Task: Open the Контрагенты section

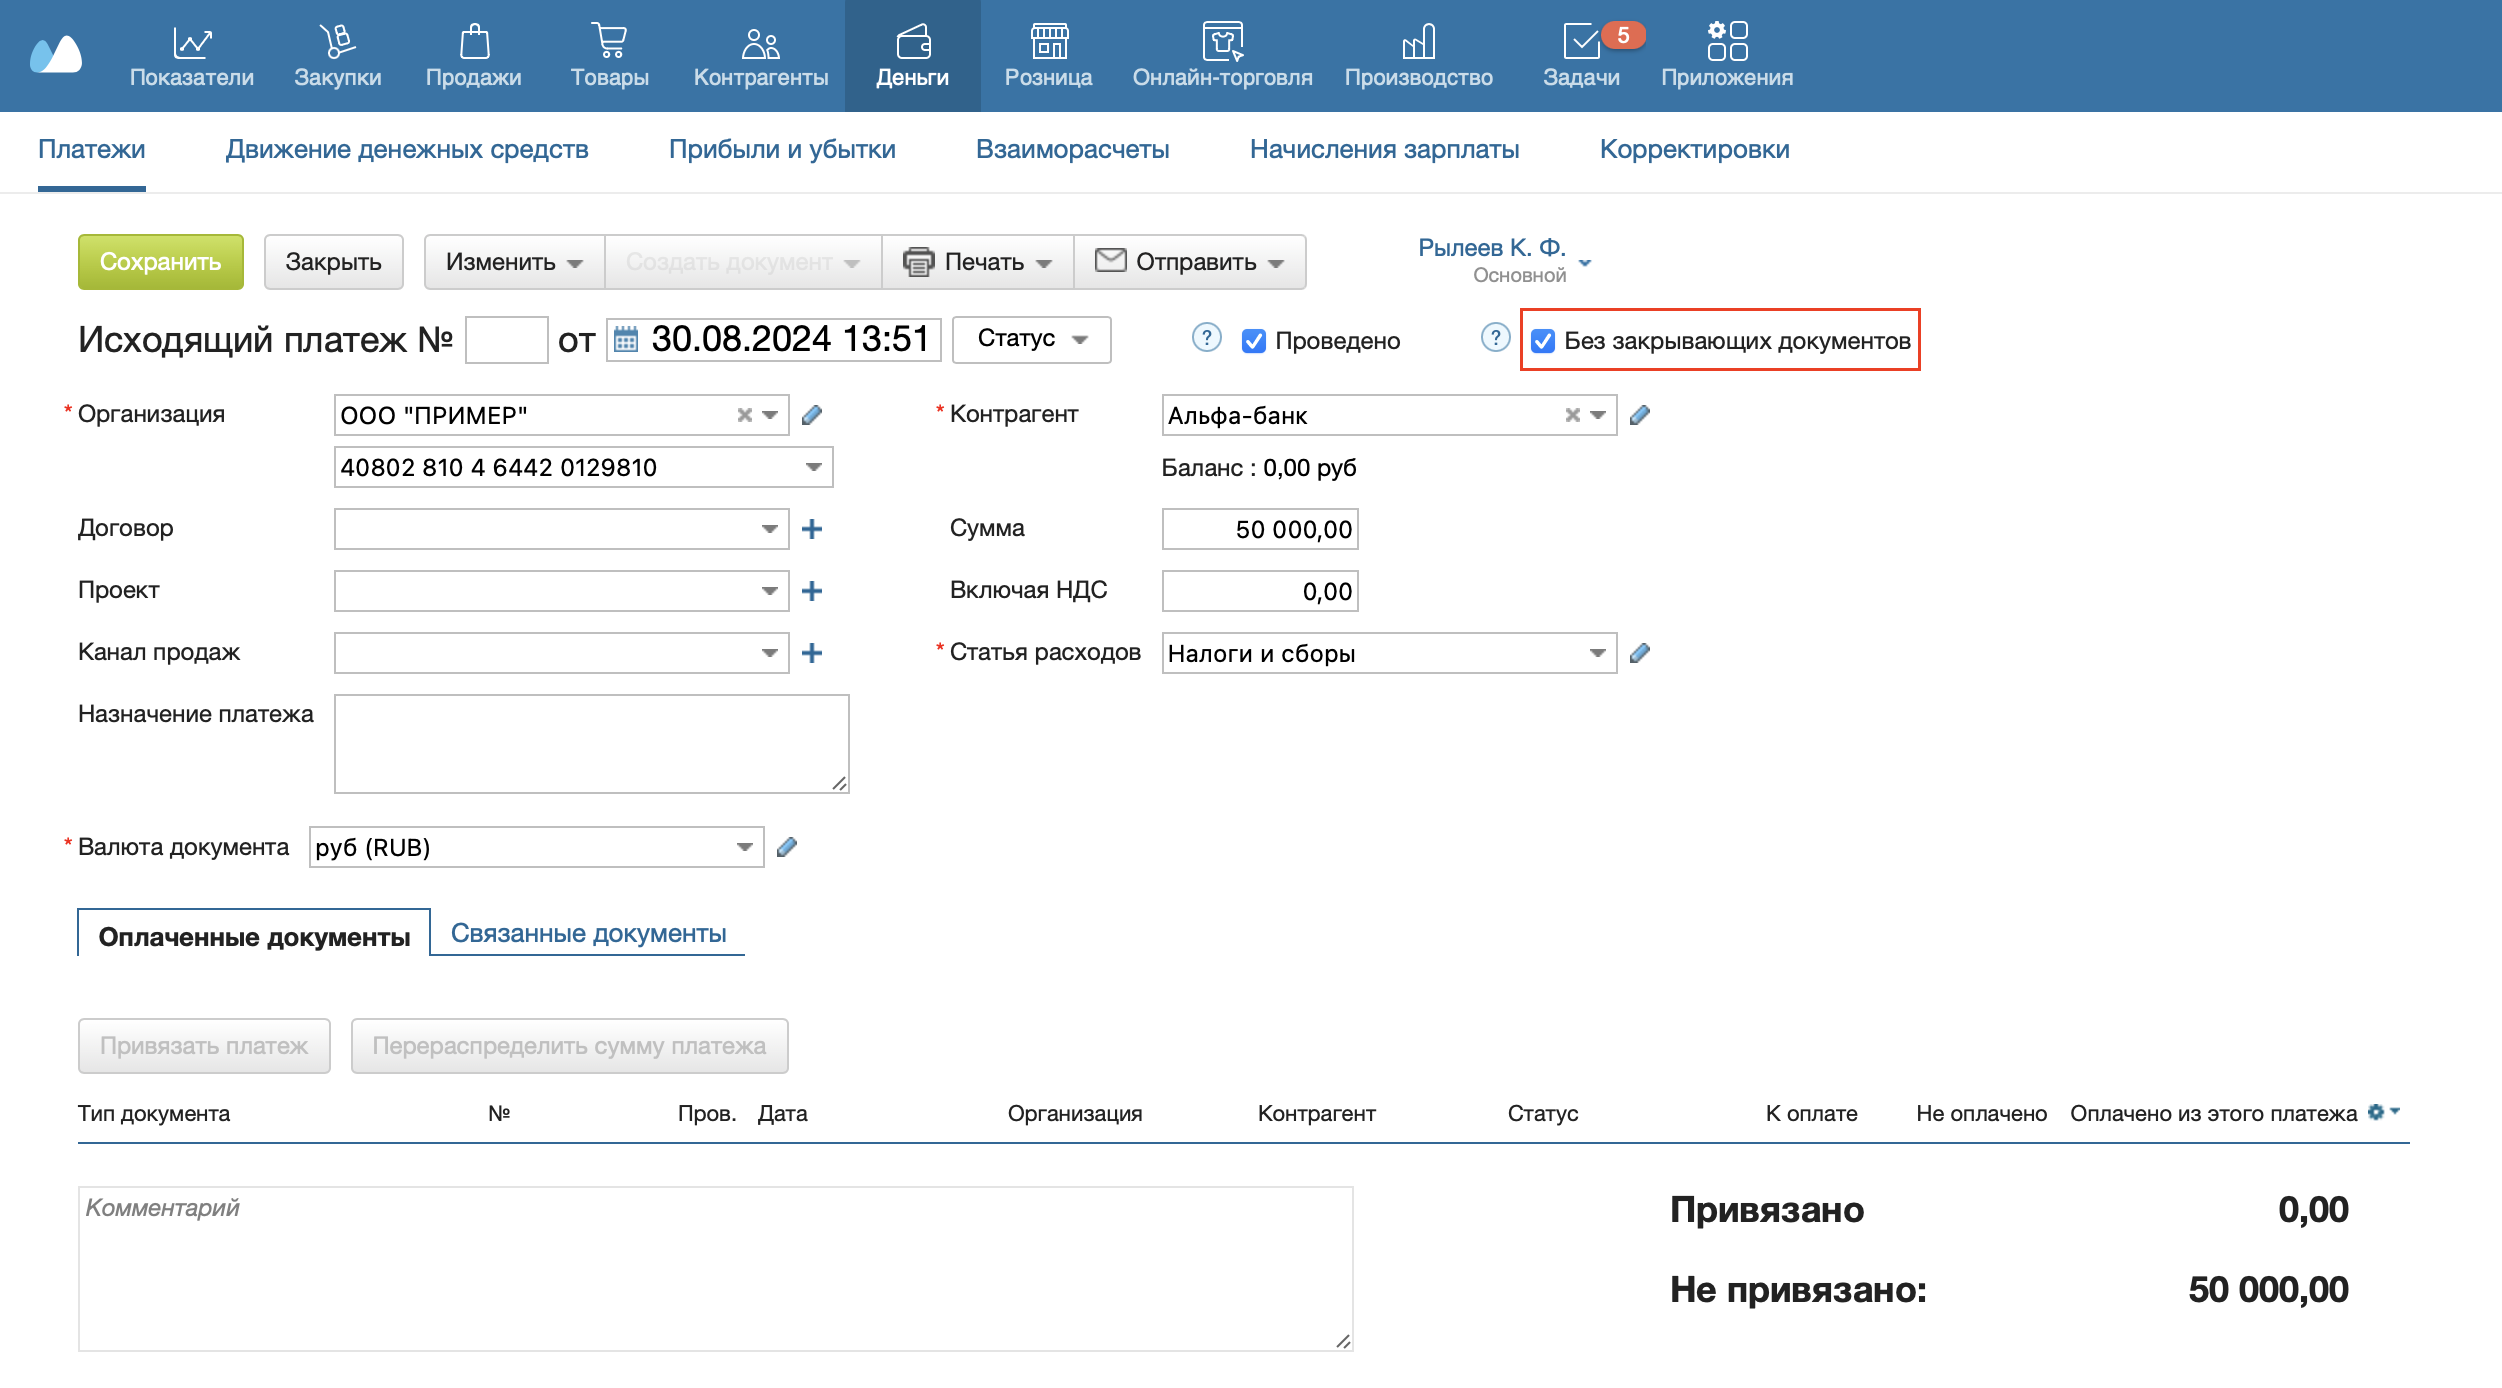Action: coord(760,56)
